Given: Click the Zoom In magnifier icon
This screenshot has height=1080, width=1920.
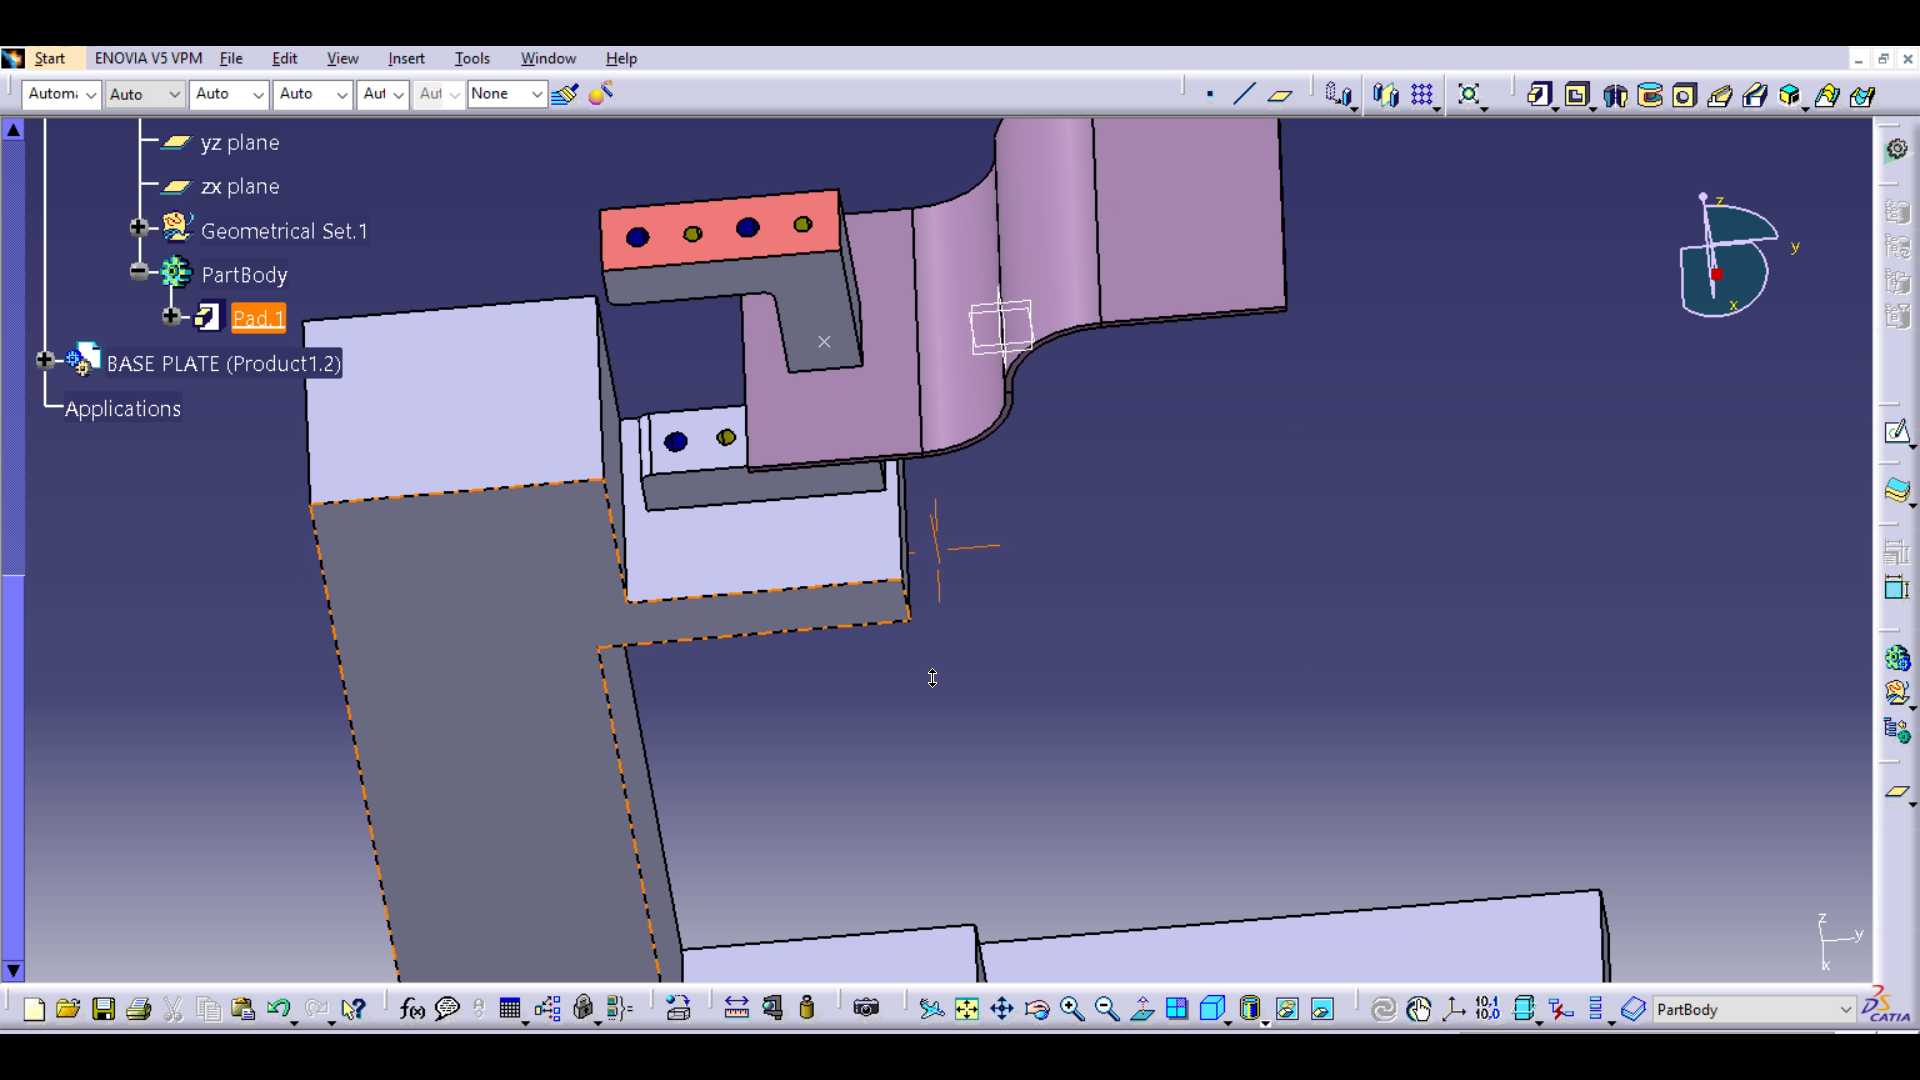Looking at the screenshot, I should (x=1072, y=1009).
